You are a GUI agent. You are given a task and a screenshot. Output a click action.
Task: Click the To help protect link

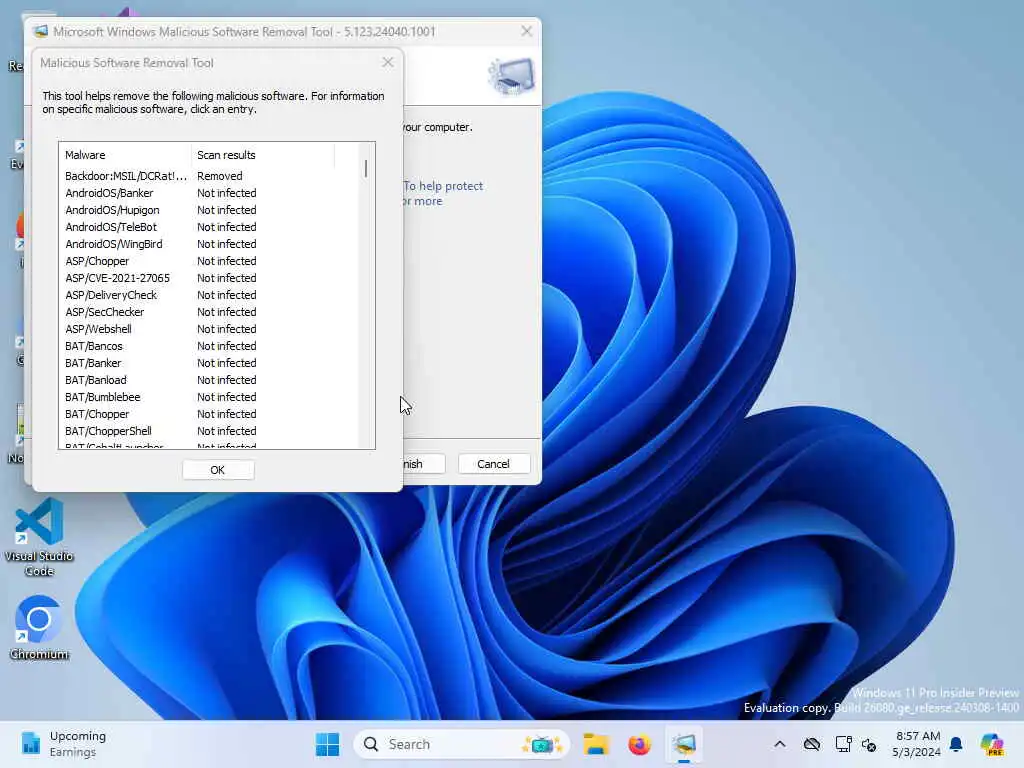point(443,186)
